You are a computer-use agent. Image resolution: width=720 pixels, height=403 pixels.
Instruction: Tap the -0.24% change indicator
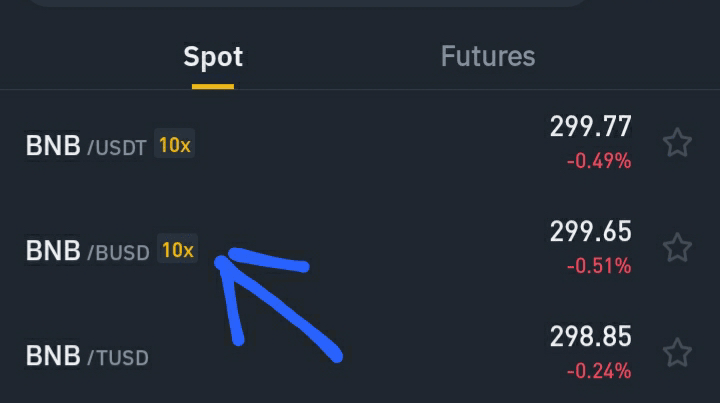599,371
